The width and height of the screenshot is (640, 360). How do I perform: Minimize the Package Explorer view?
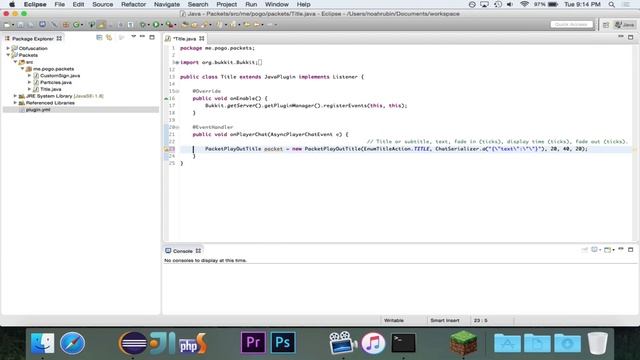point(142,37)
